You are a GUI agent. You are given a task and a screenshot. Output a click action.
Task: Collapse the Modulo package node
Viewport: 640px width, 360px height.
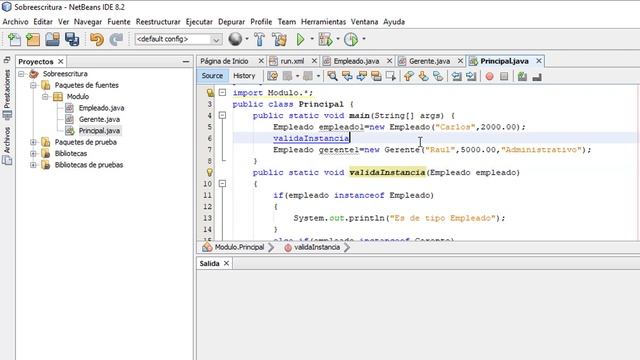(45, 97)
